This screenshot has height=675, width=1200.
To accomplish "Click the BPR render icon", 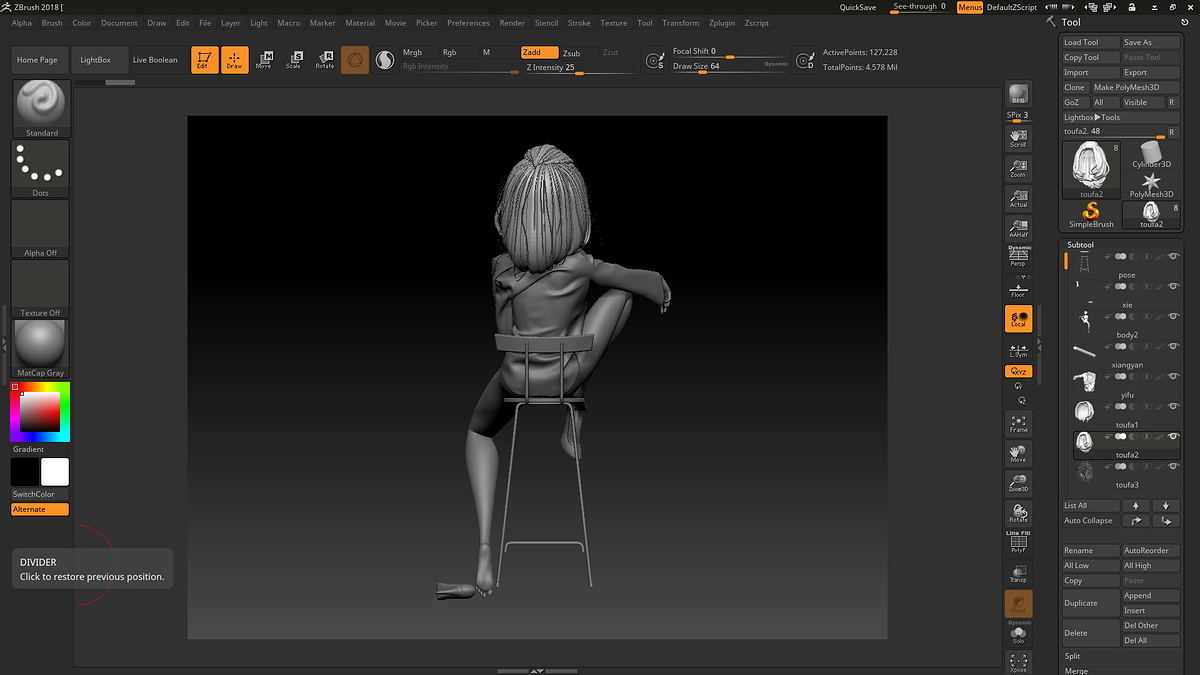I will pyautogui.click(x=1018, y=95).
